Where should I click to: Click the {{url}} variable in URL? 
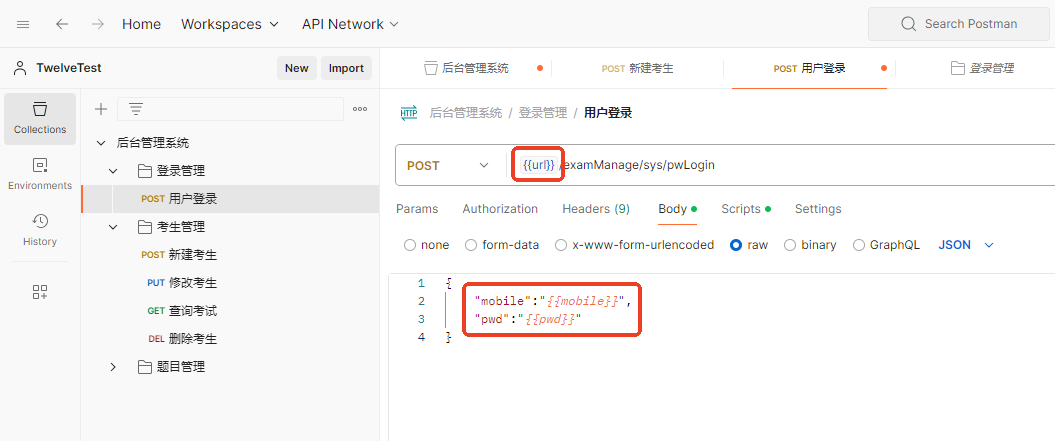pyautogui.click(x=538, y=165)
